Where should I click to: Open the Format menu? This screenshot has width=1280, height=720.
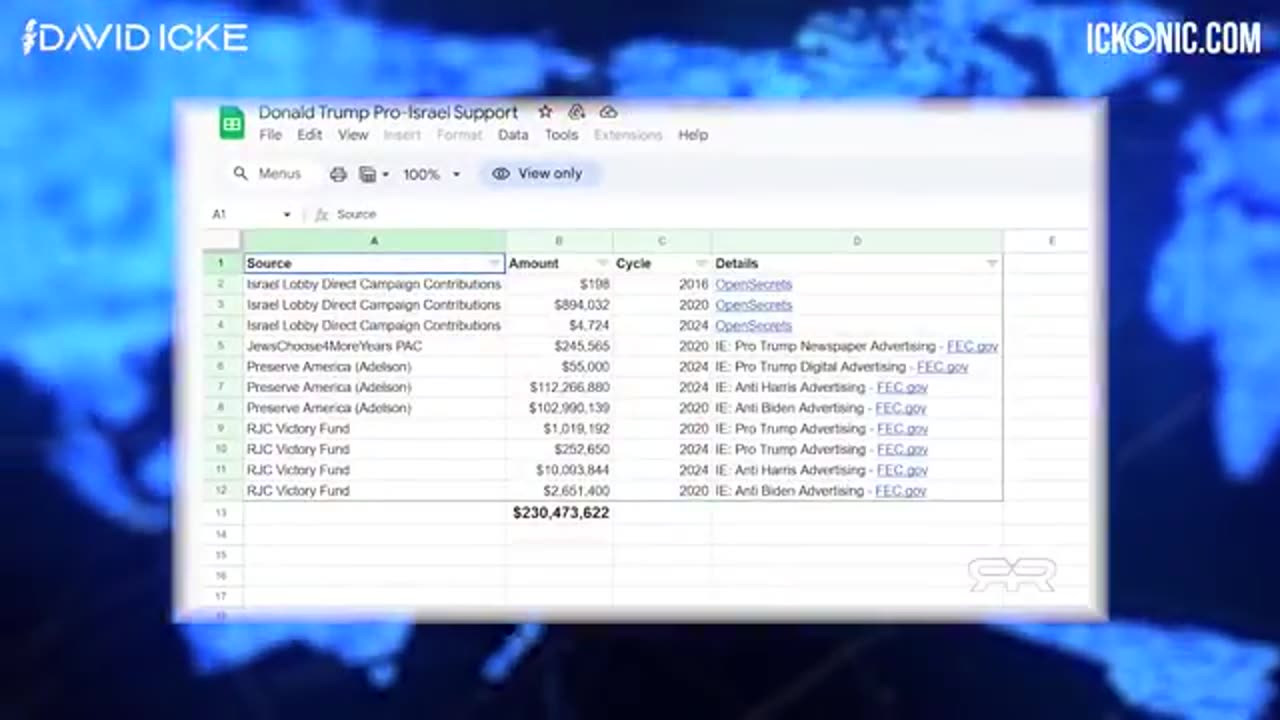click(x=459, y=135)
